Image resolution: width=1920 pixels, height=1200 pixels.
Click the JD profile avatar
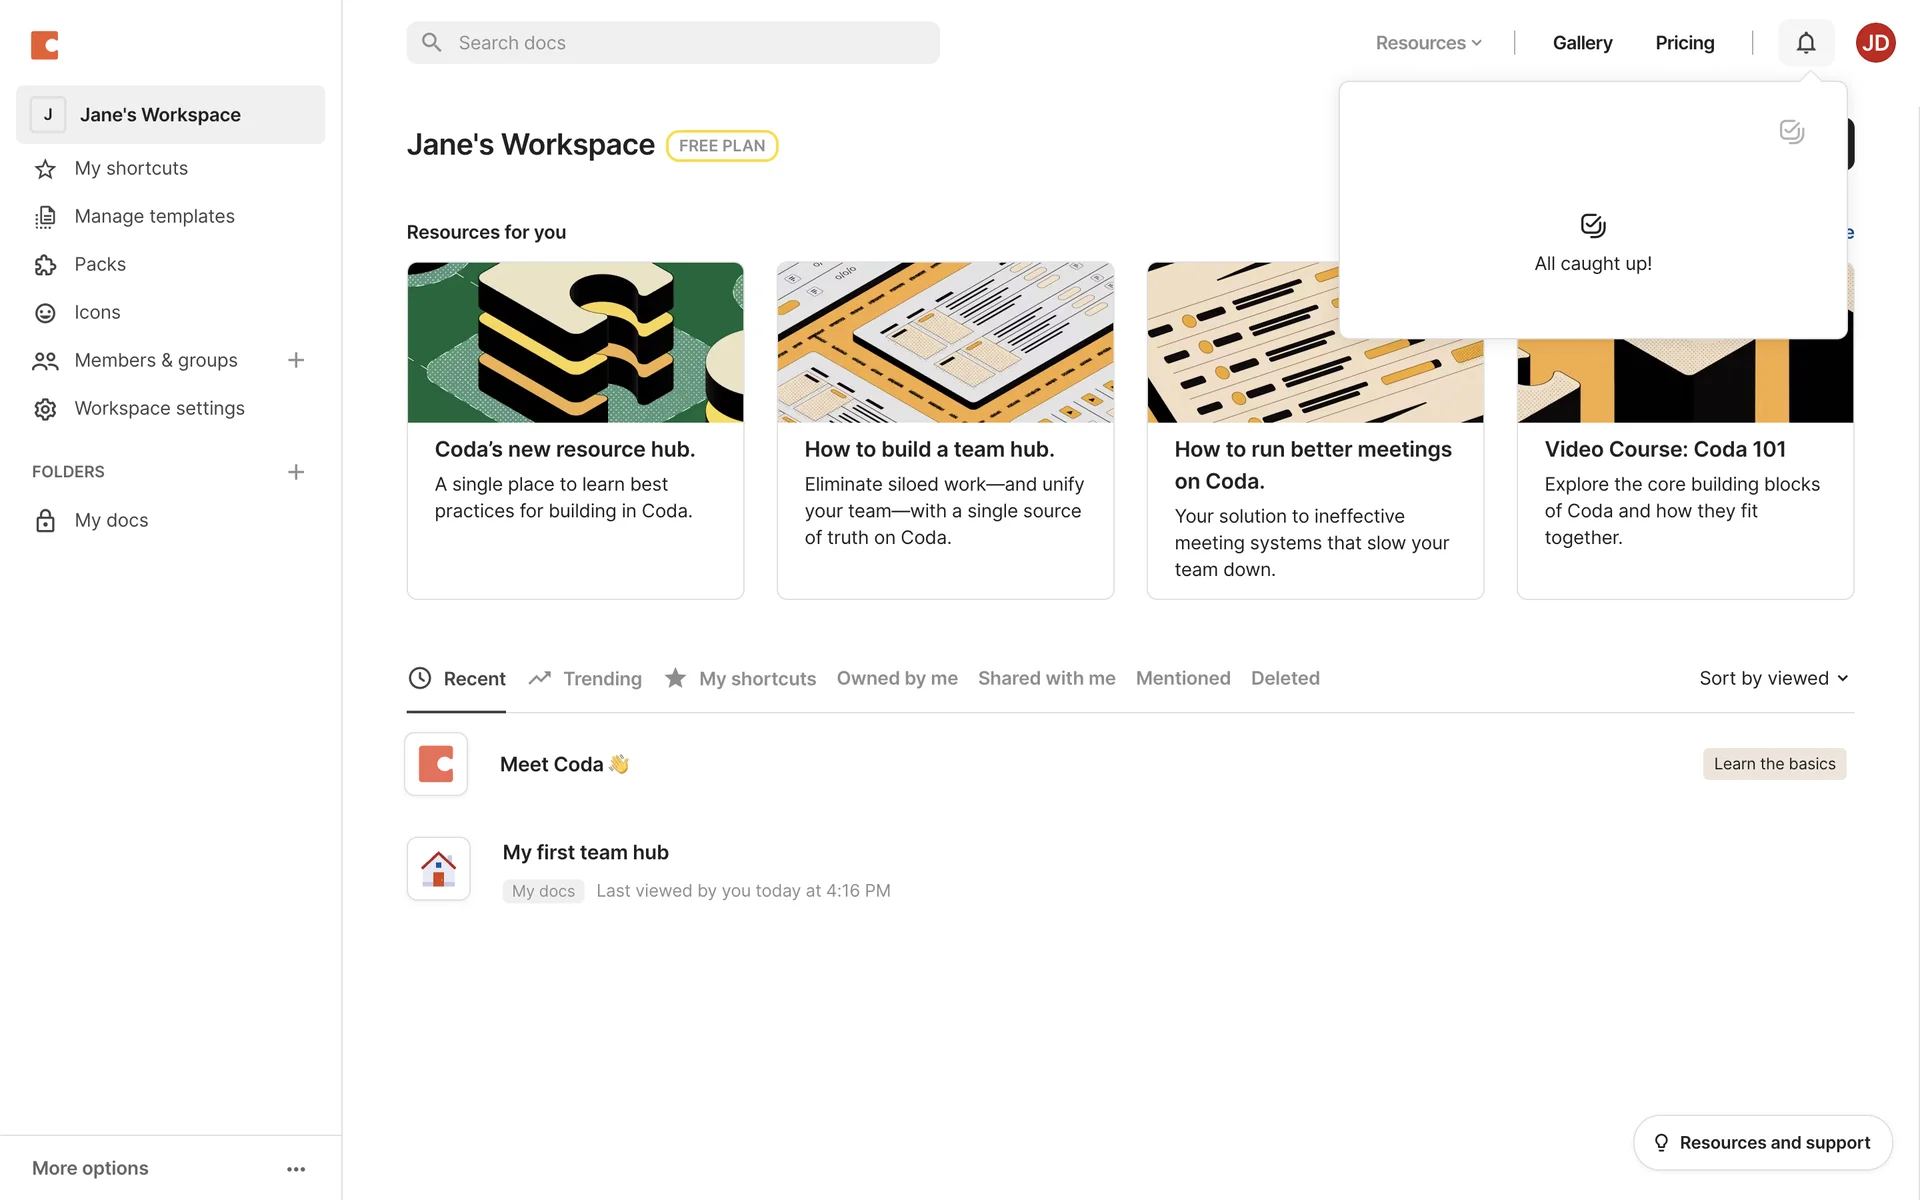tap(1875, 43)
